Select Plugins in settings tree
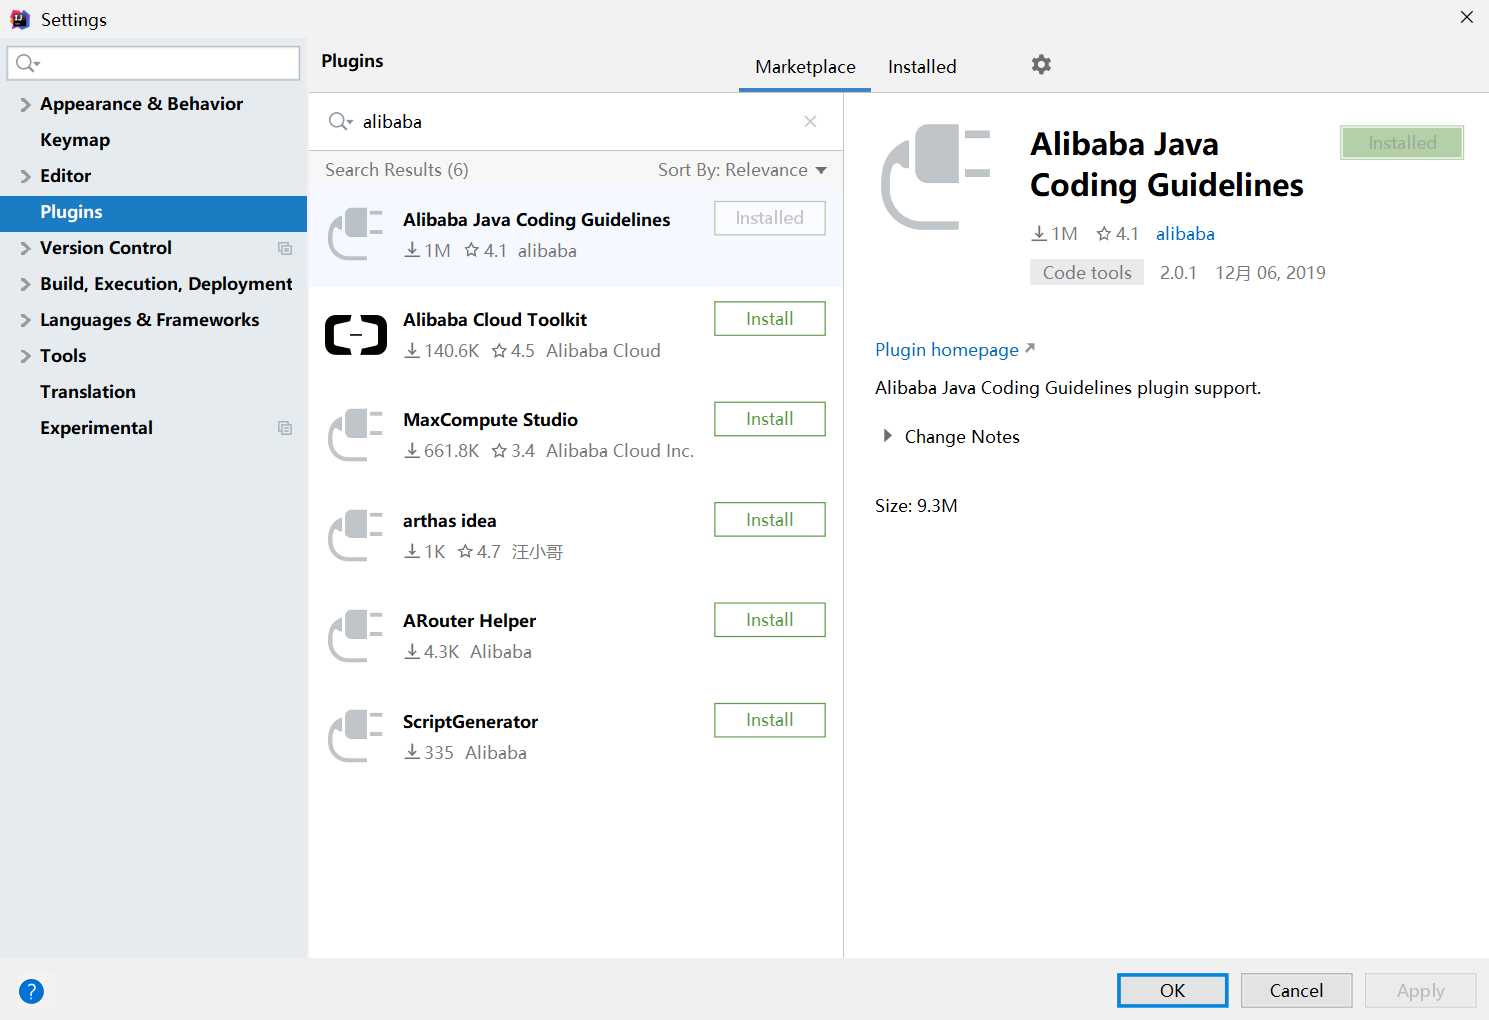 pyautogui.click(x=153, y=212)
